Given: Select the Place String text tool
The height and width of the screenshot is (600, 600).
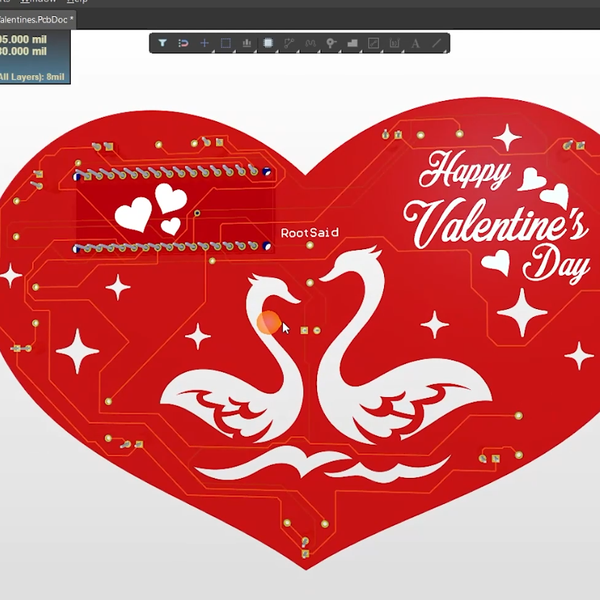Looking at the screenshot, I should pyautogui.click(x=416, y=43).
